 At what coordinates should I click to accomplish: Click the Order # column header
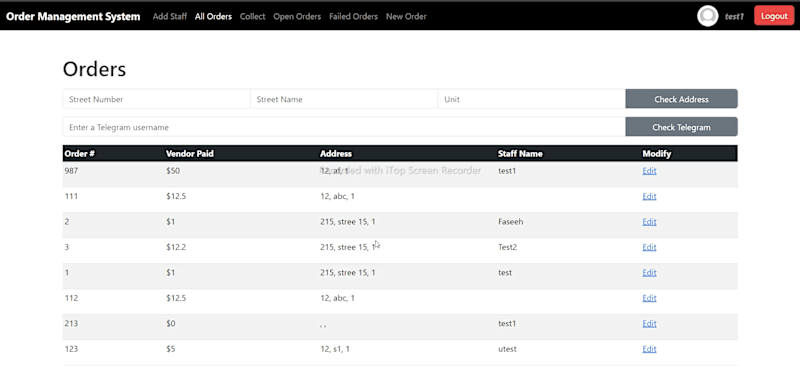coord(80,154)
